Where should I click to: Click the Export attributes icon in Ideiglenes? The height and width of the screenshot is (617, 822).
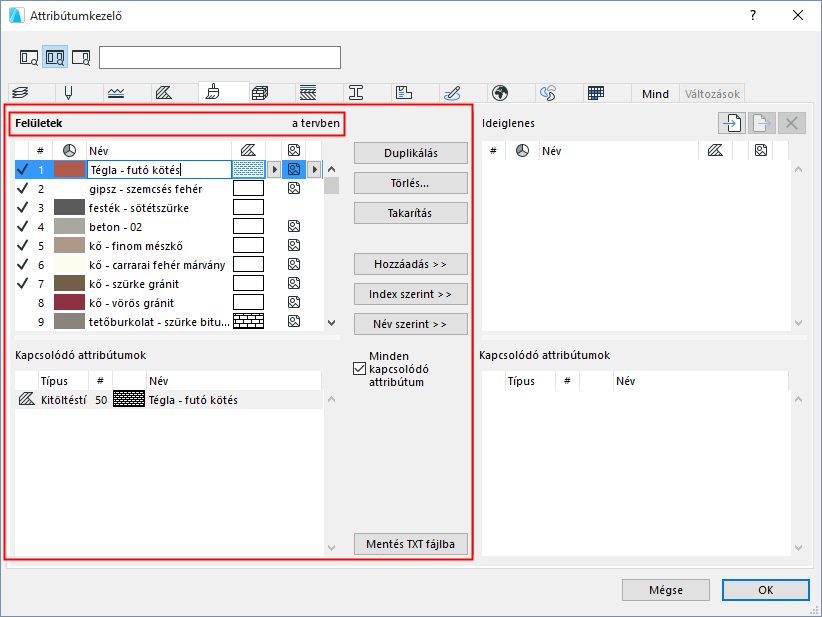762,123
